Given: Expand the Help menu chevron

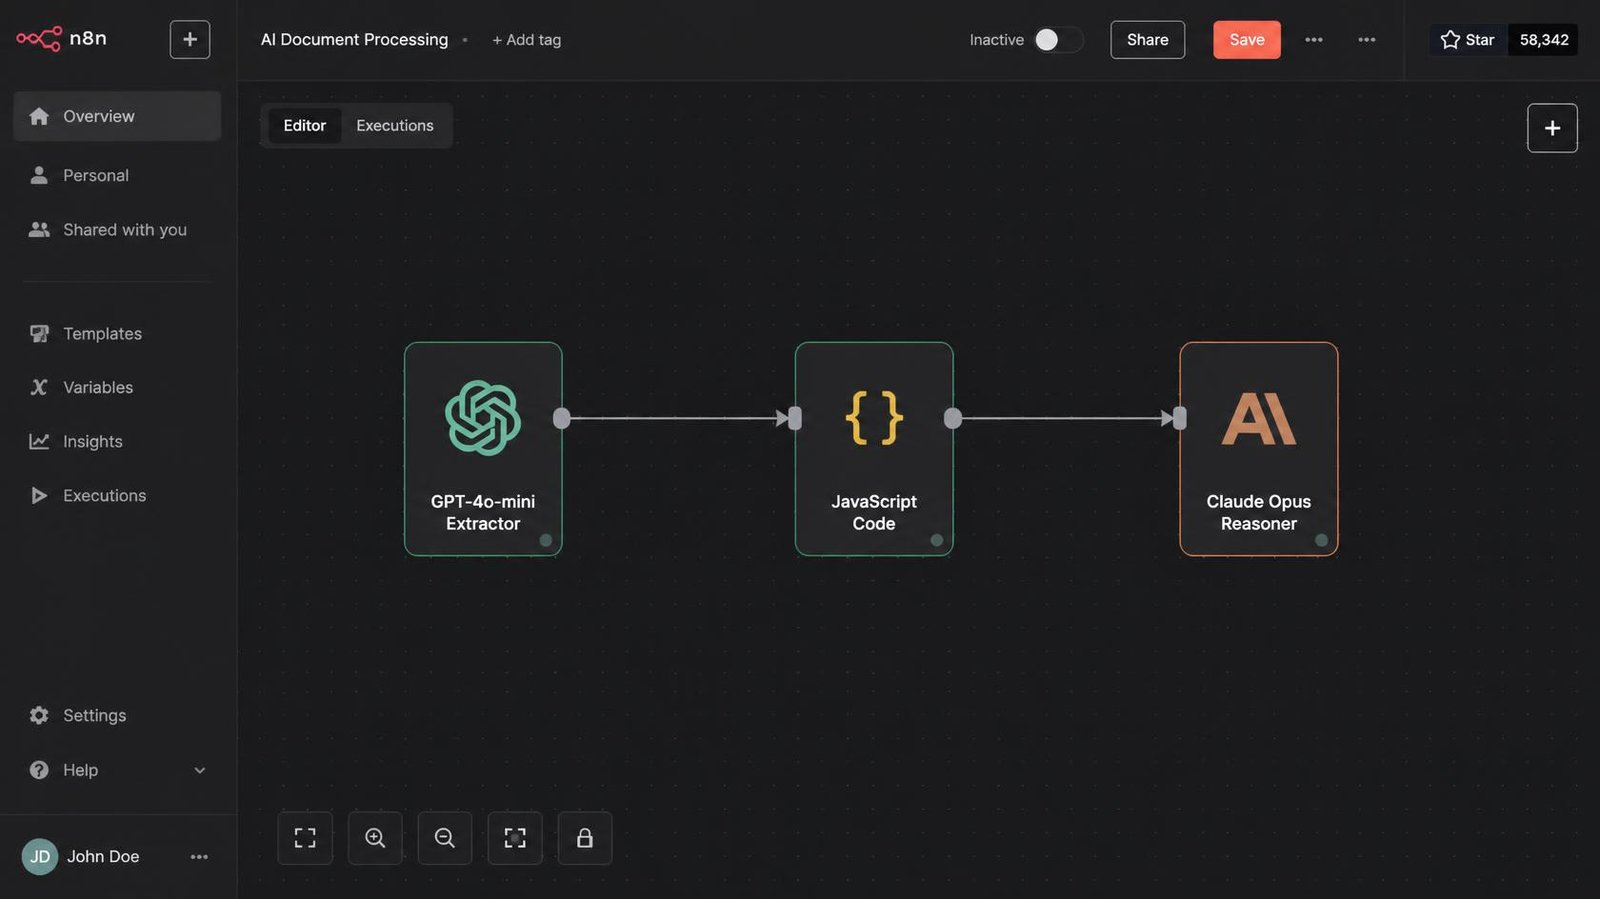Looking at the screenshot, I should 200,770.
